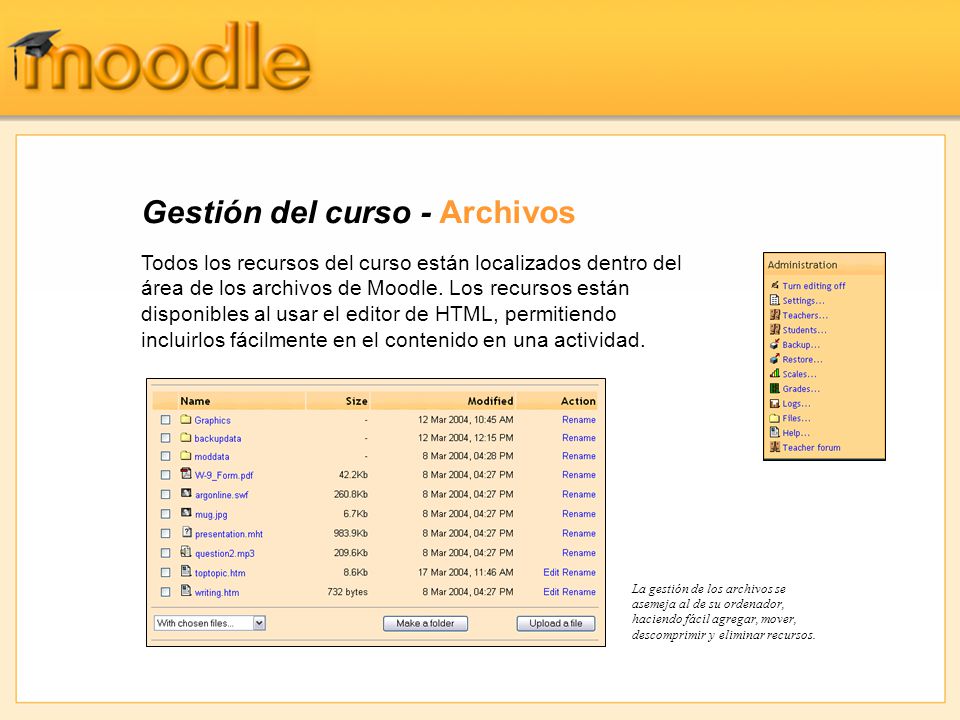The width and height of the screenshot is (960, 720).
Task: Open the Settings... administration link
Action: (x=803, y=301)
